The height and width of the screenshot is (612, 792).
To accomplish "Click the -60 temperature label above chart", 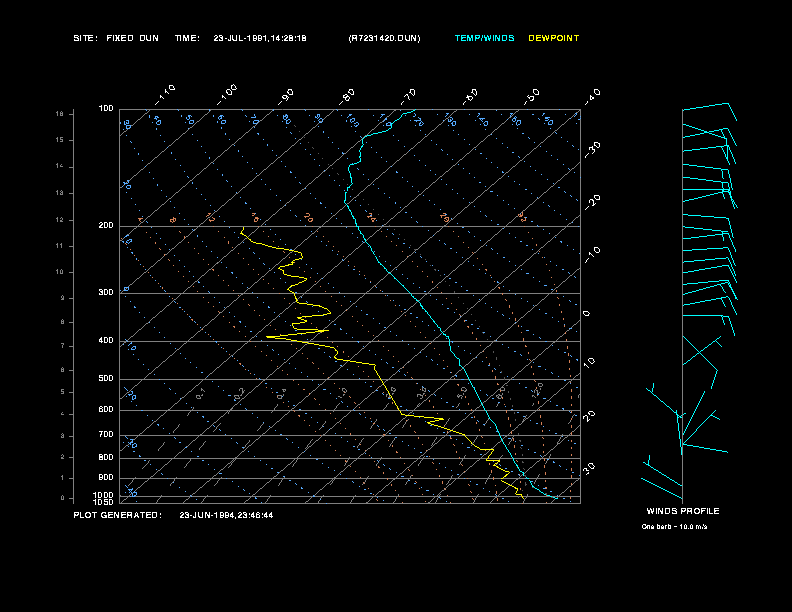I will coord(470,97).
